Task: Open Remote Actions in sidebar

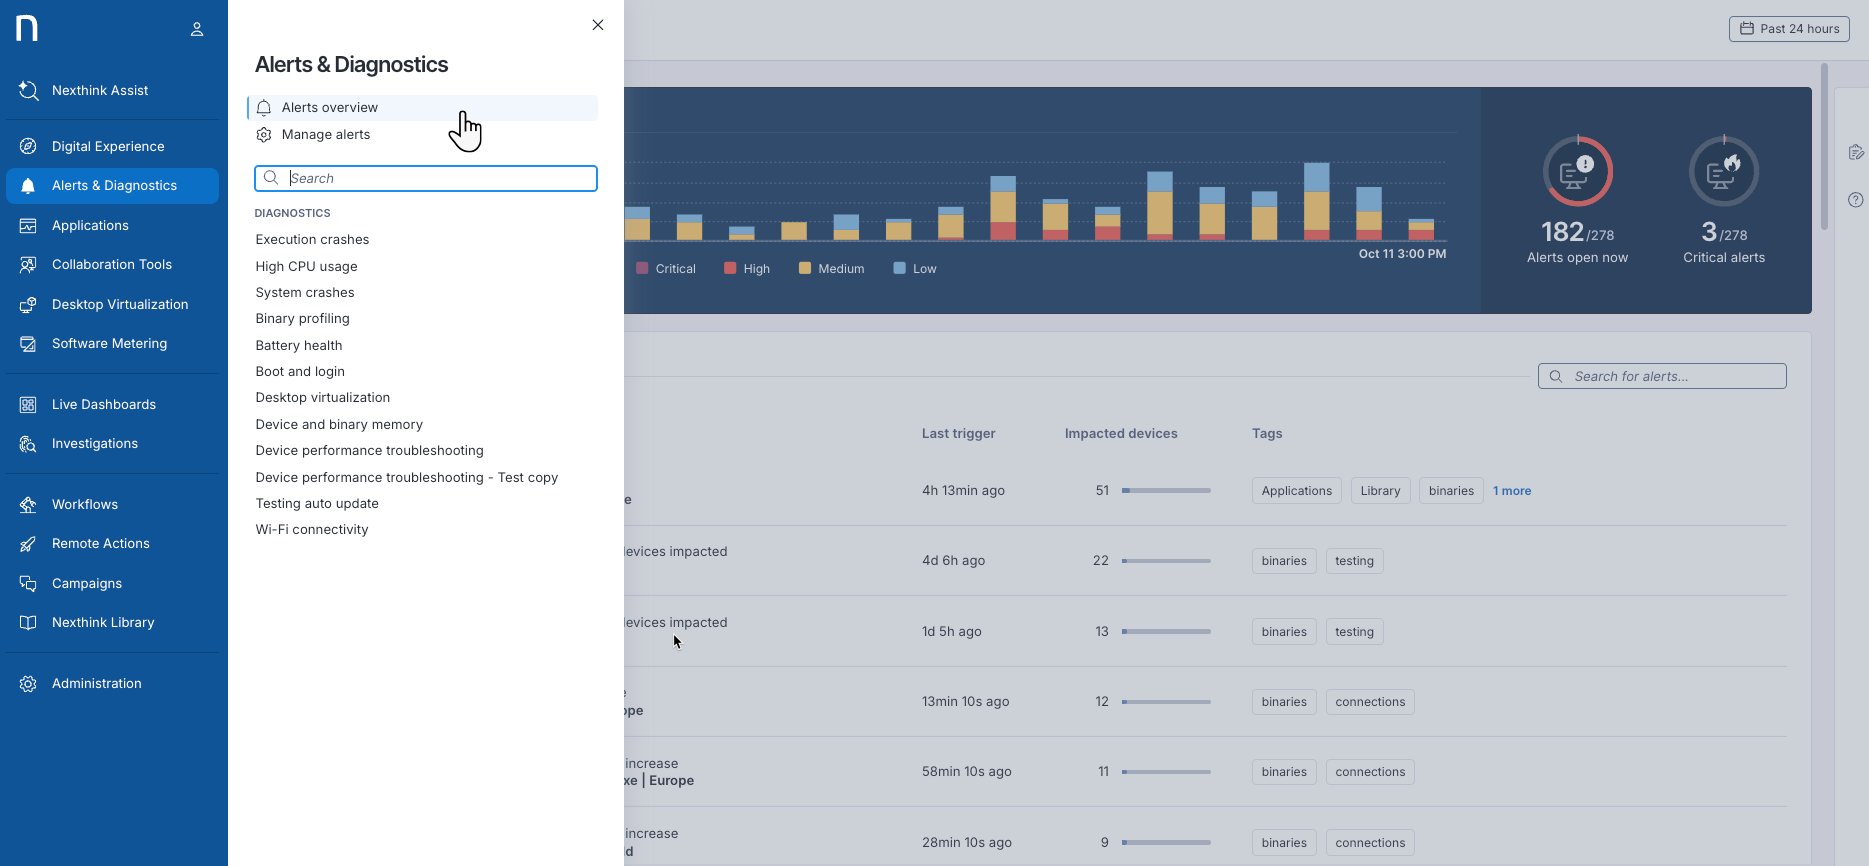Action: pyautogui.click(x=101, y=544)
